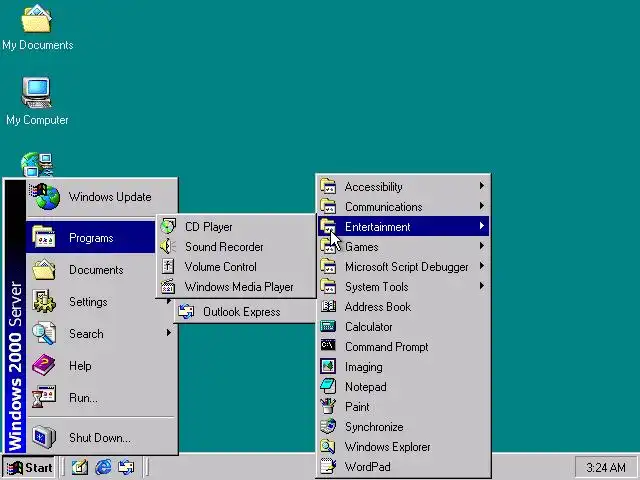Click the Shut Down monitor icon

[x=44, y=437]
